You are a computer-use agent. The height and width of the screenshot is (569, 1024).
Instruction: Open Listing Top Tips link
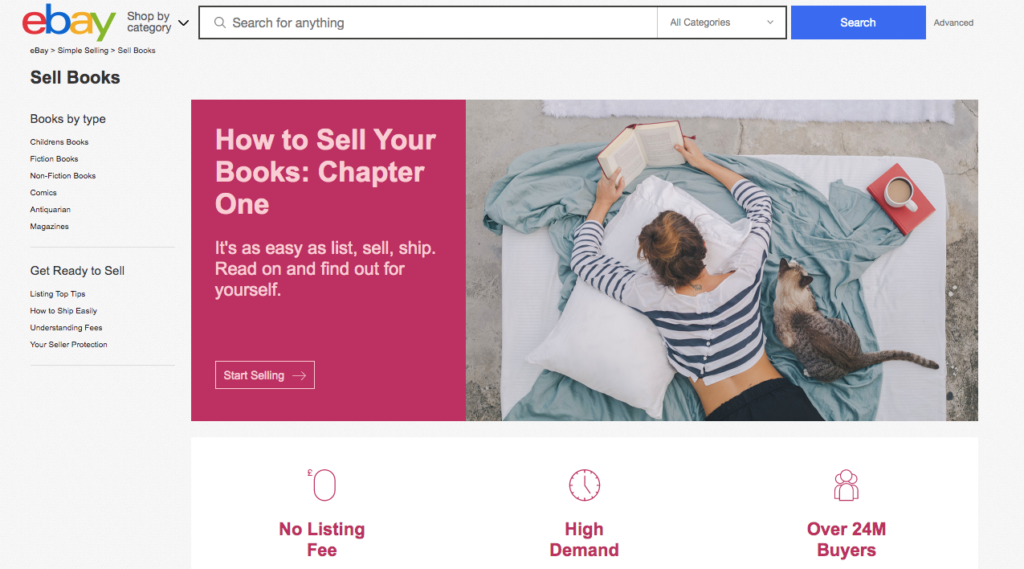57,294
